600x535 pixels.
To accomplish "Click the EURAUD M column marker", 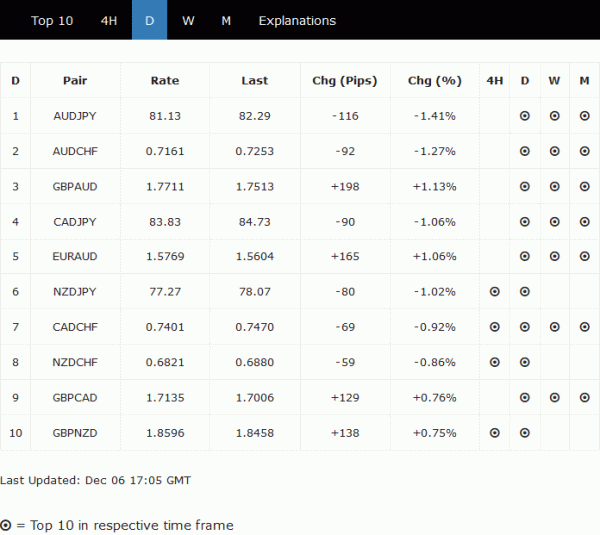I will pos(584,256).
